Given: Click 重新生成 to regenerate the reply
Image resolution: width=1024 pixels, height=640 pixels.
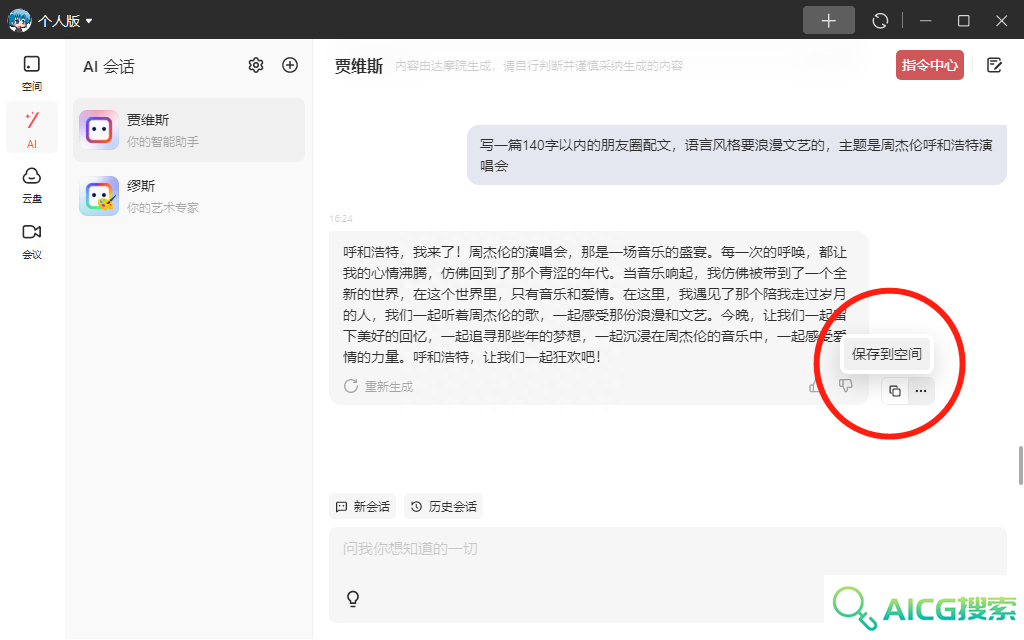Looking at the screenshot, I should pyautogui.click(x=379, y=387).
